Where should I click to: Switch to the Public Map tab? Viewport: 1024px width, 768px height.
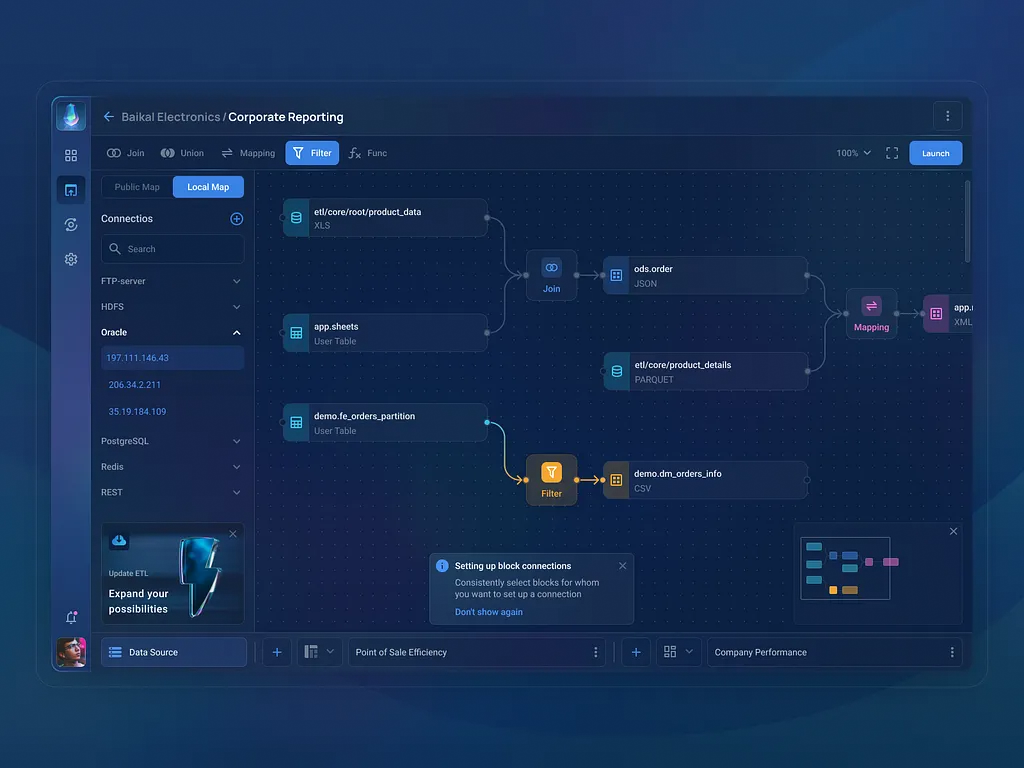(x=137, y=187)
